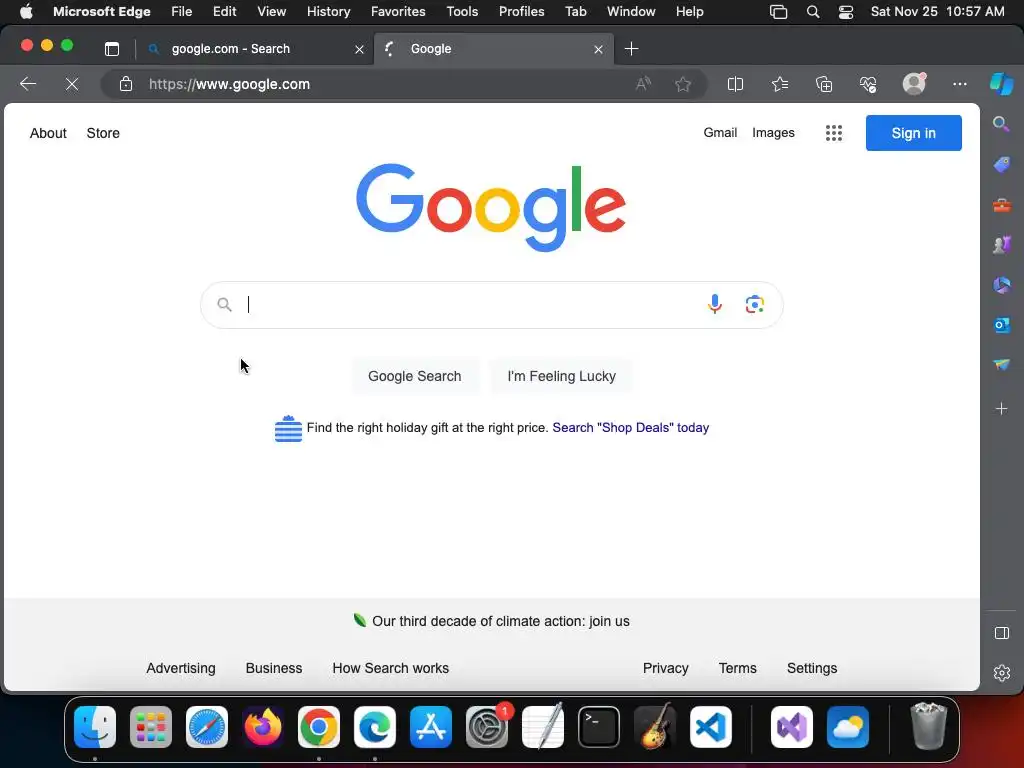Screen dimensions: 1024x768
Task: Open the History menu
Action: click(328, 12)
